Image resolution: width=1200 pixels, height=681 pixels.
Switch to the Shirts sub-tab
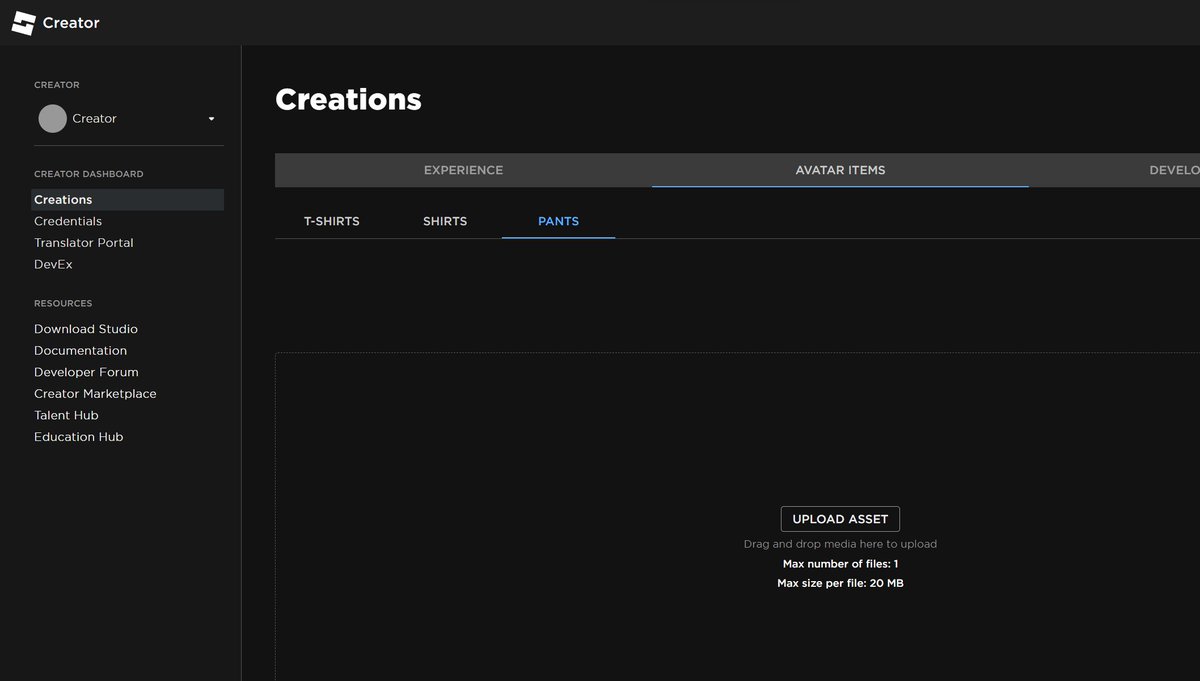click(x=445, y=221)
